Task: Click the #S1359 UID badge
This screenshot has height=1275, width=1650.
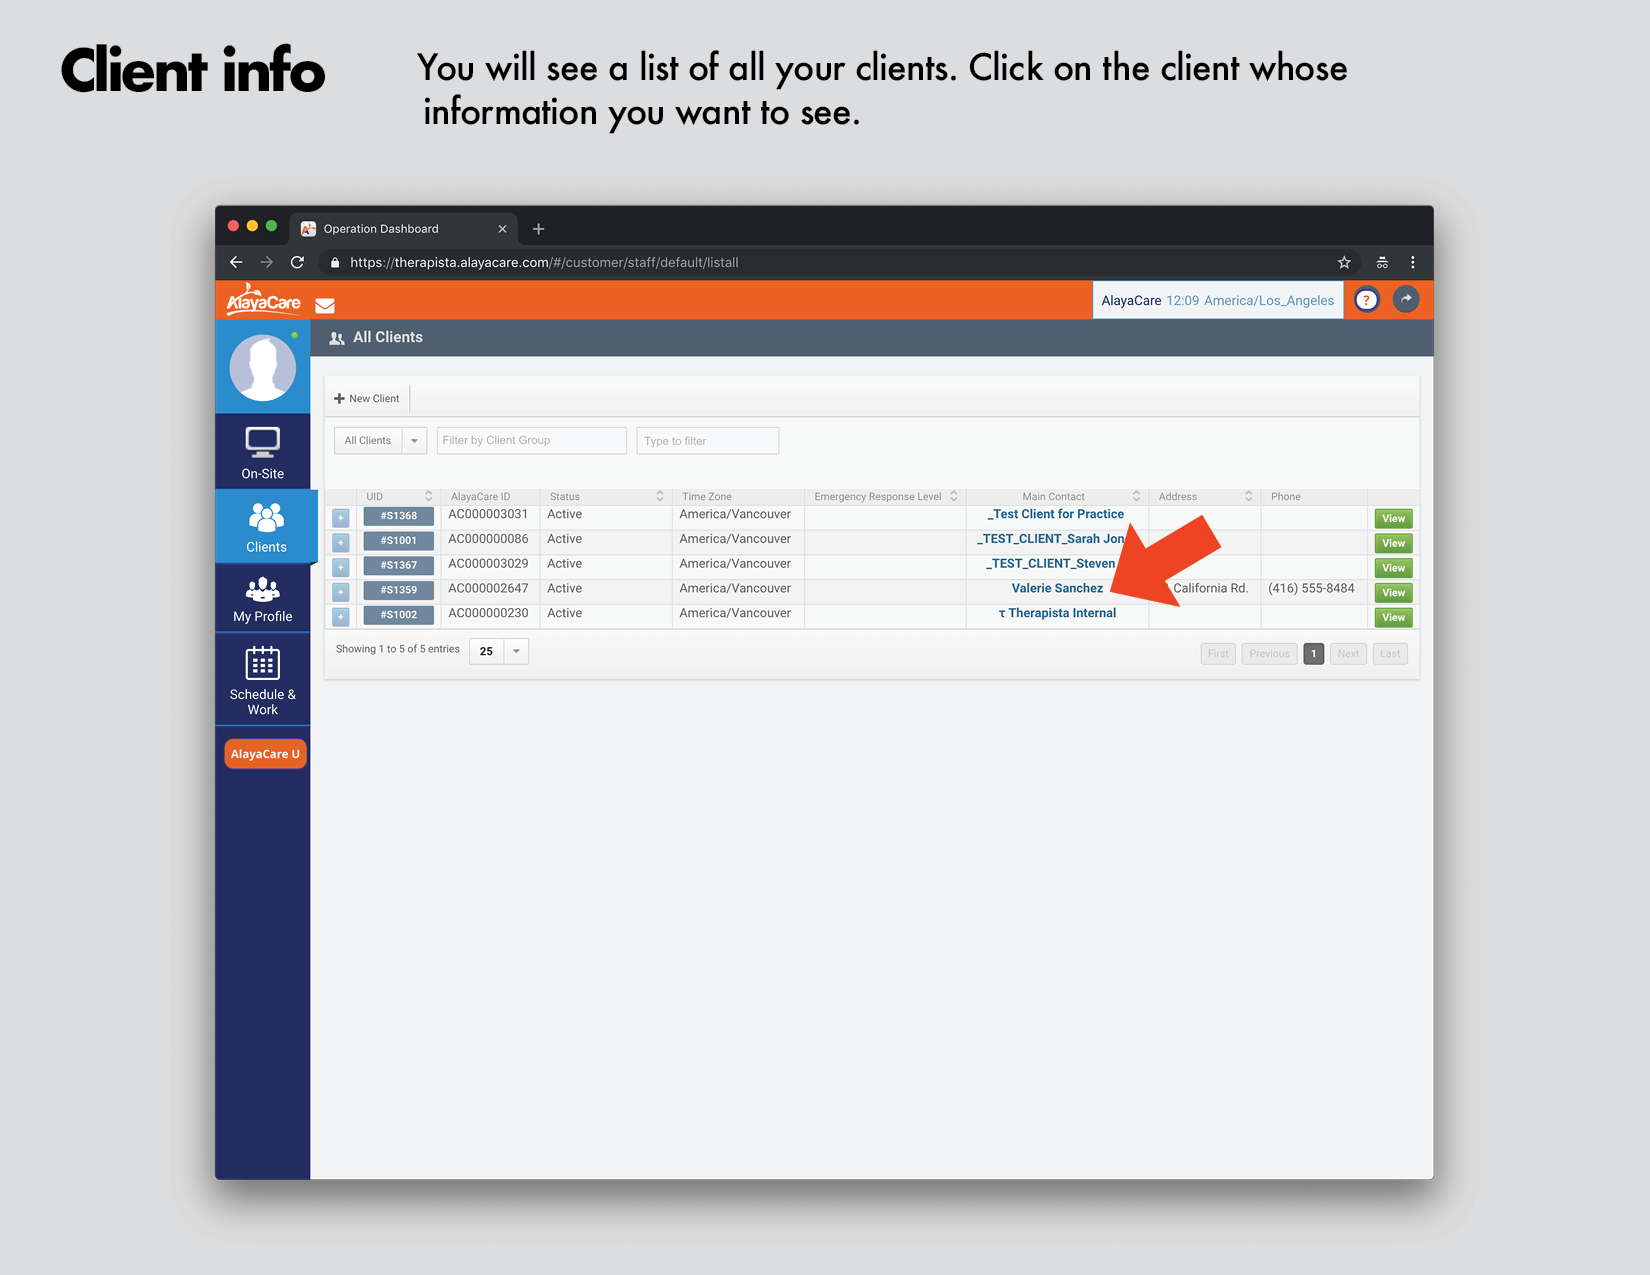Action: point(398,590)
